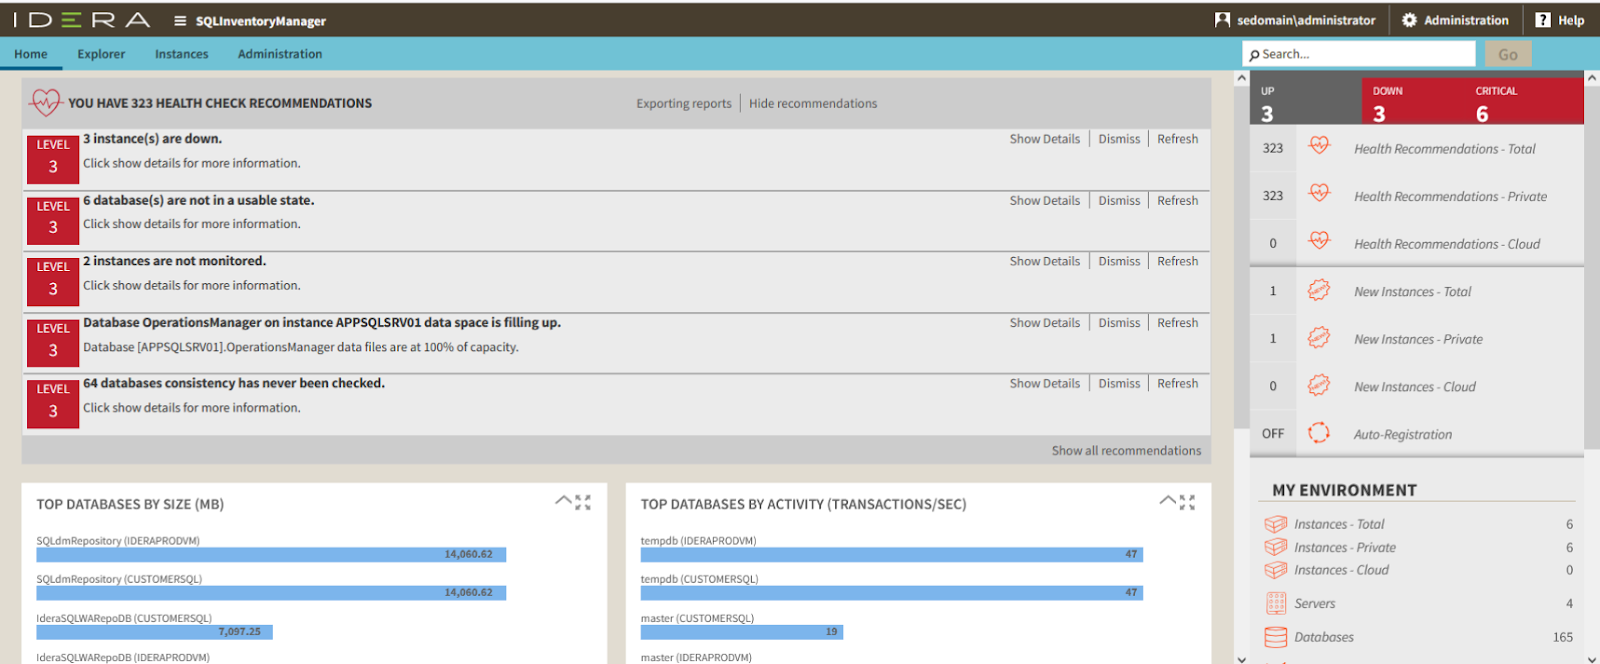Click the Instances - Private icon in My Environment

click(1276, 547)
